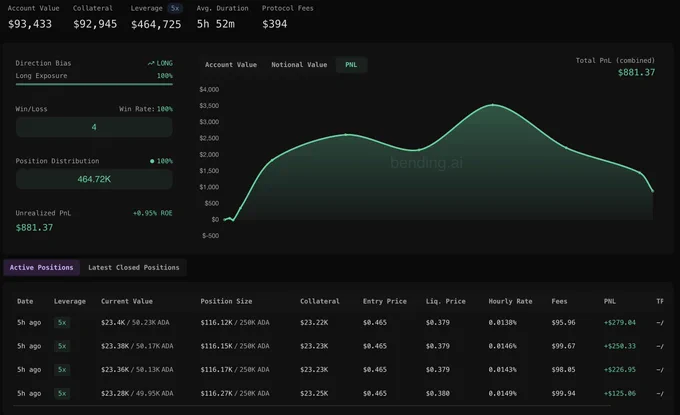Click the +$279.04 PNL value
The height and width of the screenshot is (415, 680).
[x=620, y=323]
